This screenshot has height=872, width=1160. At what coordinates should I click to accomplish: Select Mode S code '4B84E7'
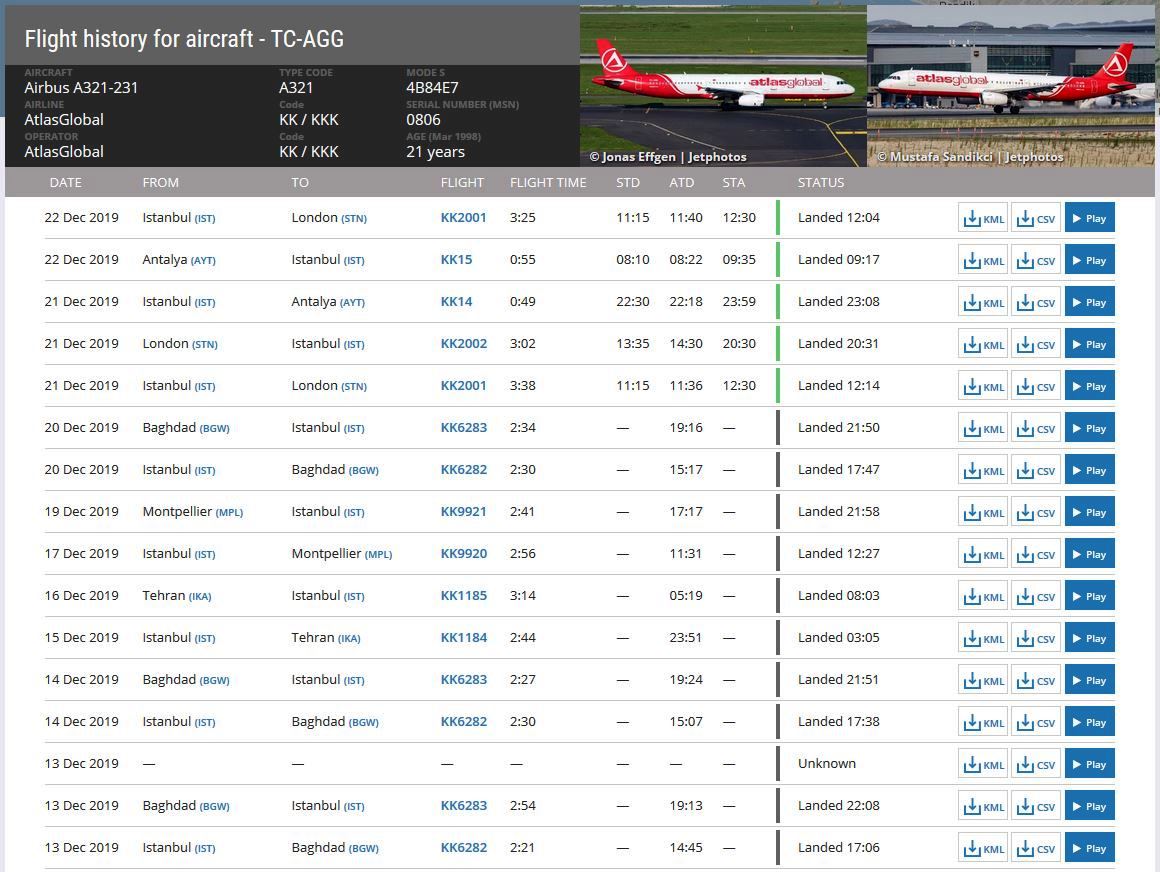432,87
